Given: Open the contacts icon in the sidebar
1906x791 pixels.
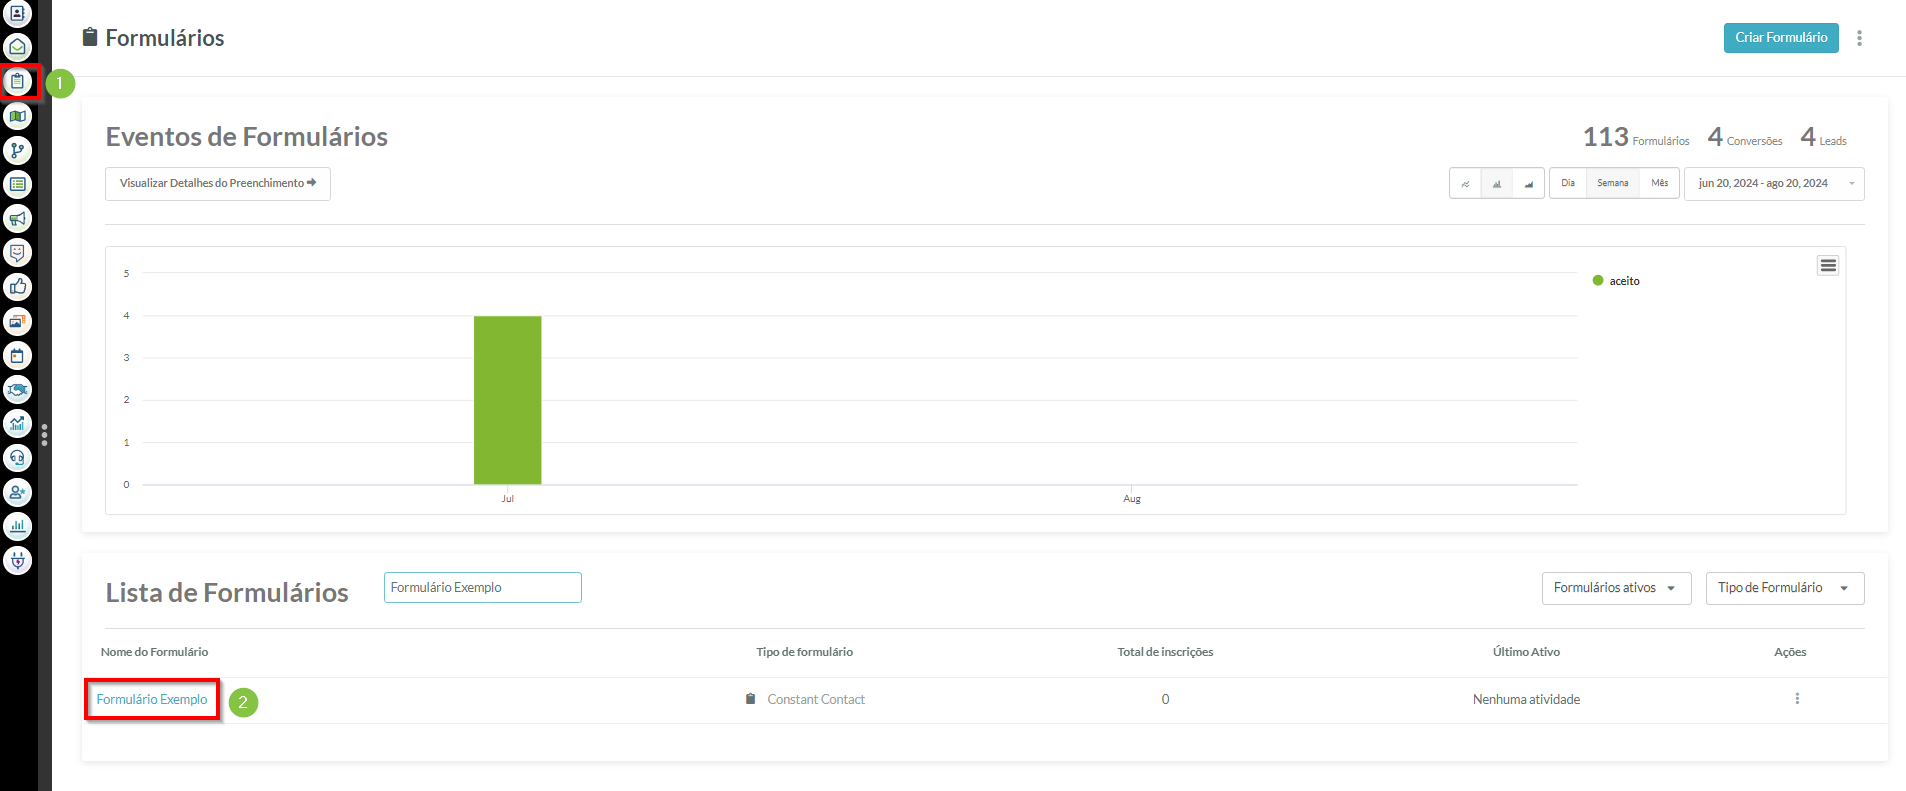Looking at the screenshot, I should (17, 13).
